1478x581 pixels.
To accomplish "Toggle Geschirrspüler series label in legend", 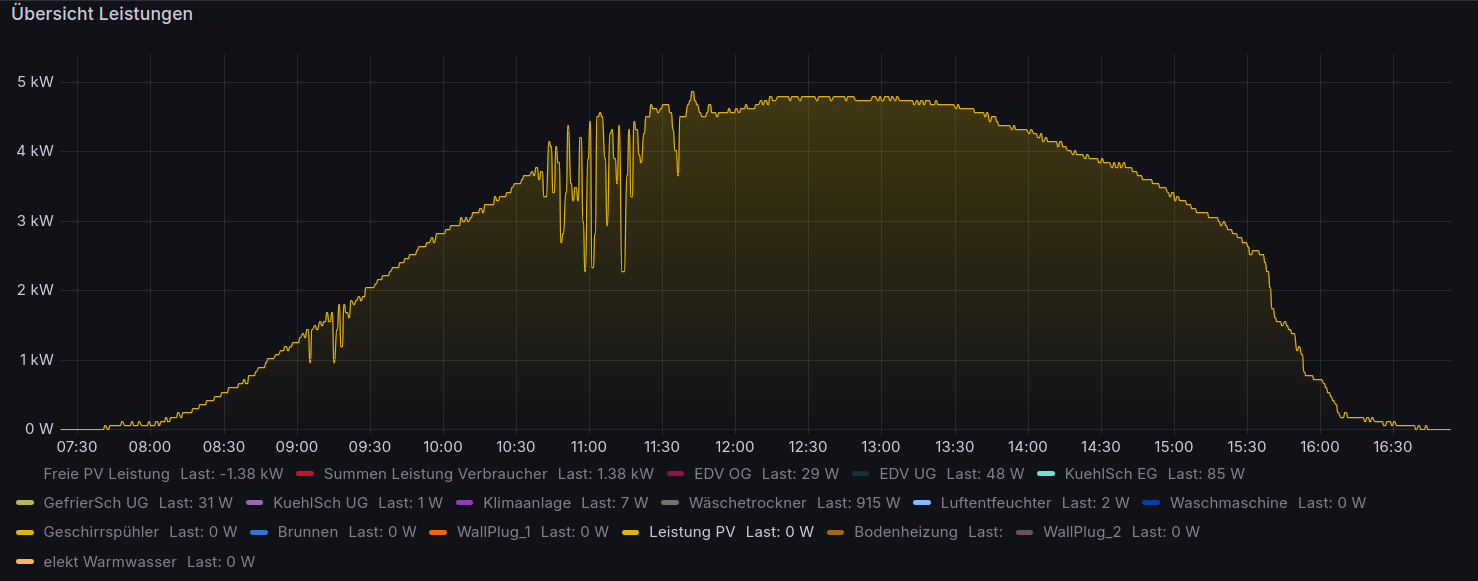I will tap(101, 532).
